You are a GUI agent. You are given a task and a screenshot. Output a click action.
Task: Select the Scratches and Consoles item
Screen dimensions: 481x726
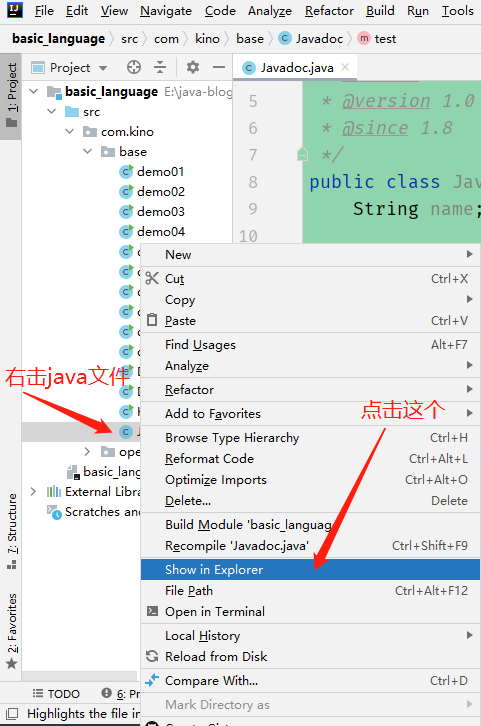click(x=94, y=512)
